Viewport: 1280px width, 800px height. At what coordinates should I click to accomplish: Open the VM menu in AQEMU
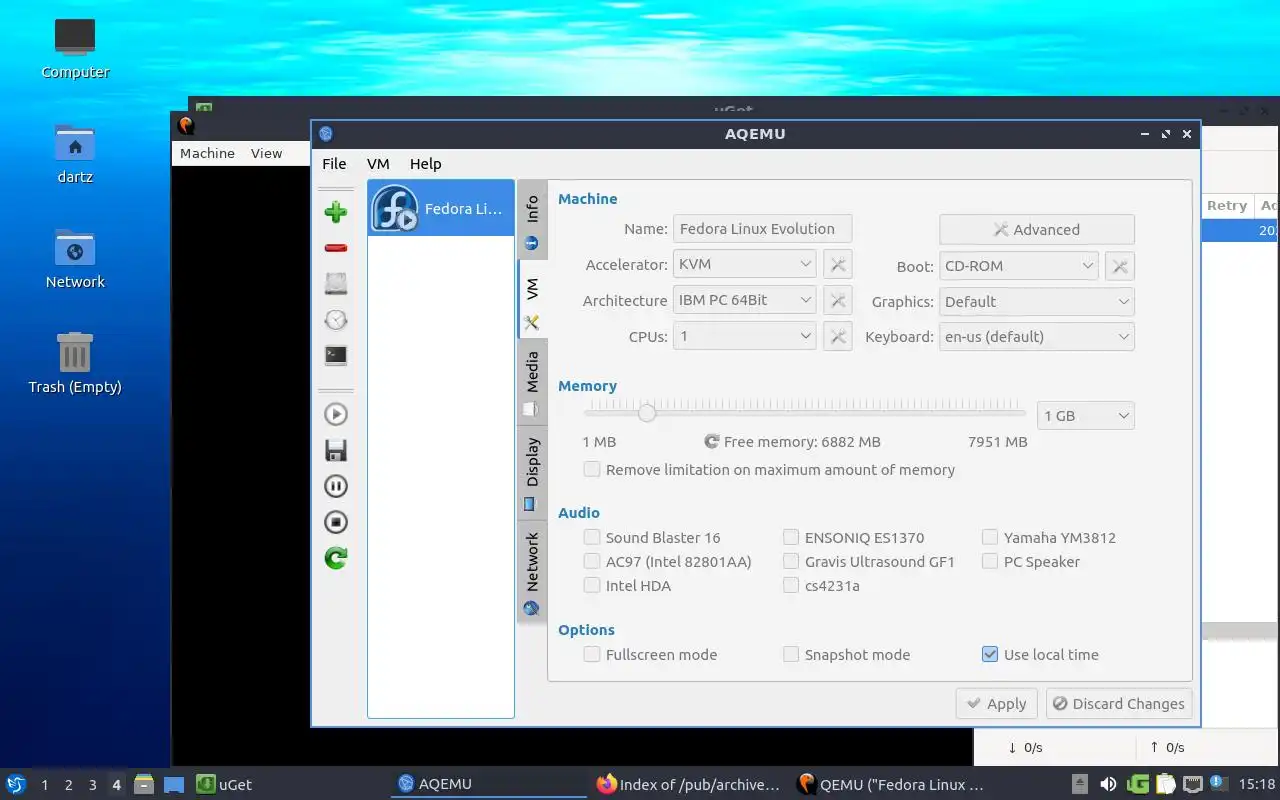(378, 164)
